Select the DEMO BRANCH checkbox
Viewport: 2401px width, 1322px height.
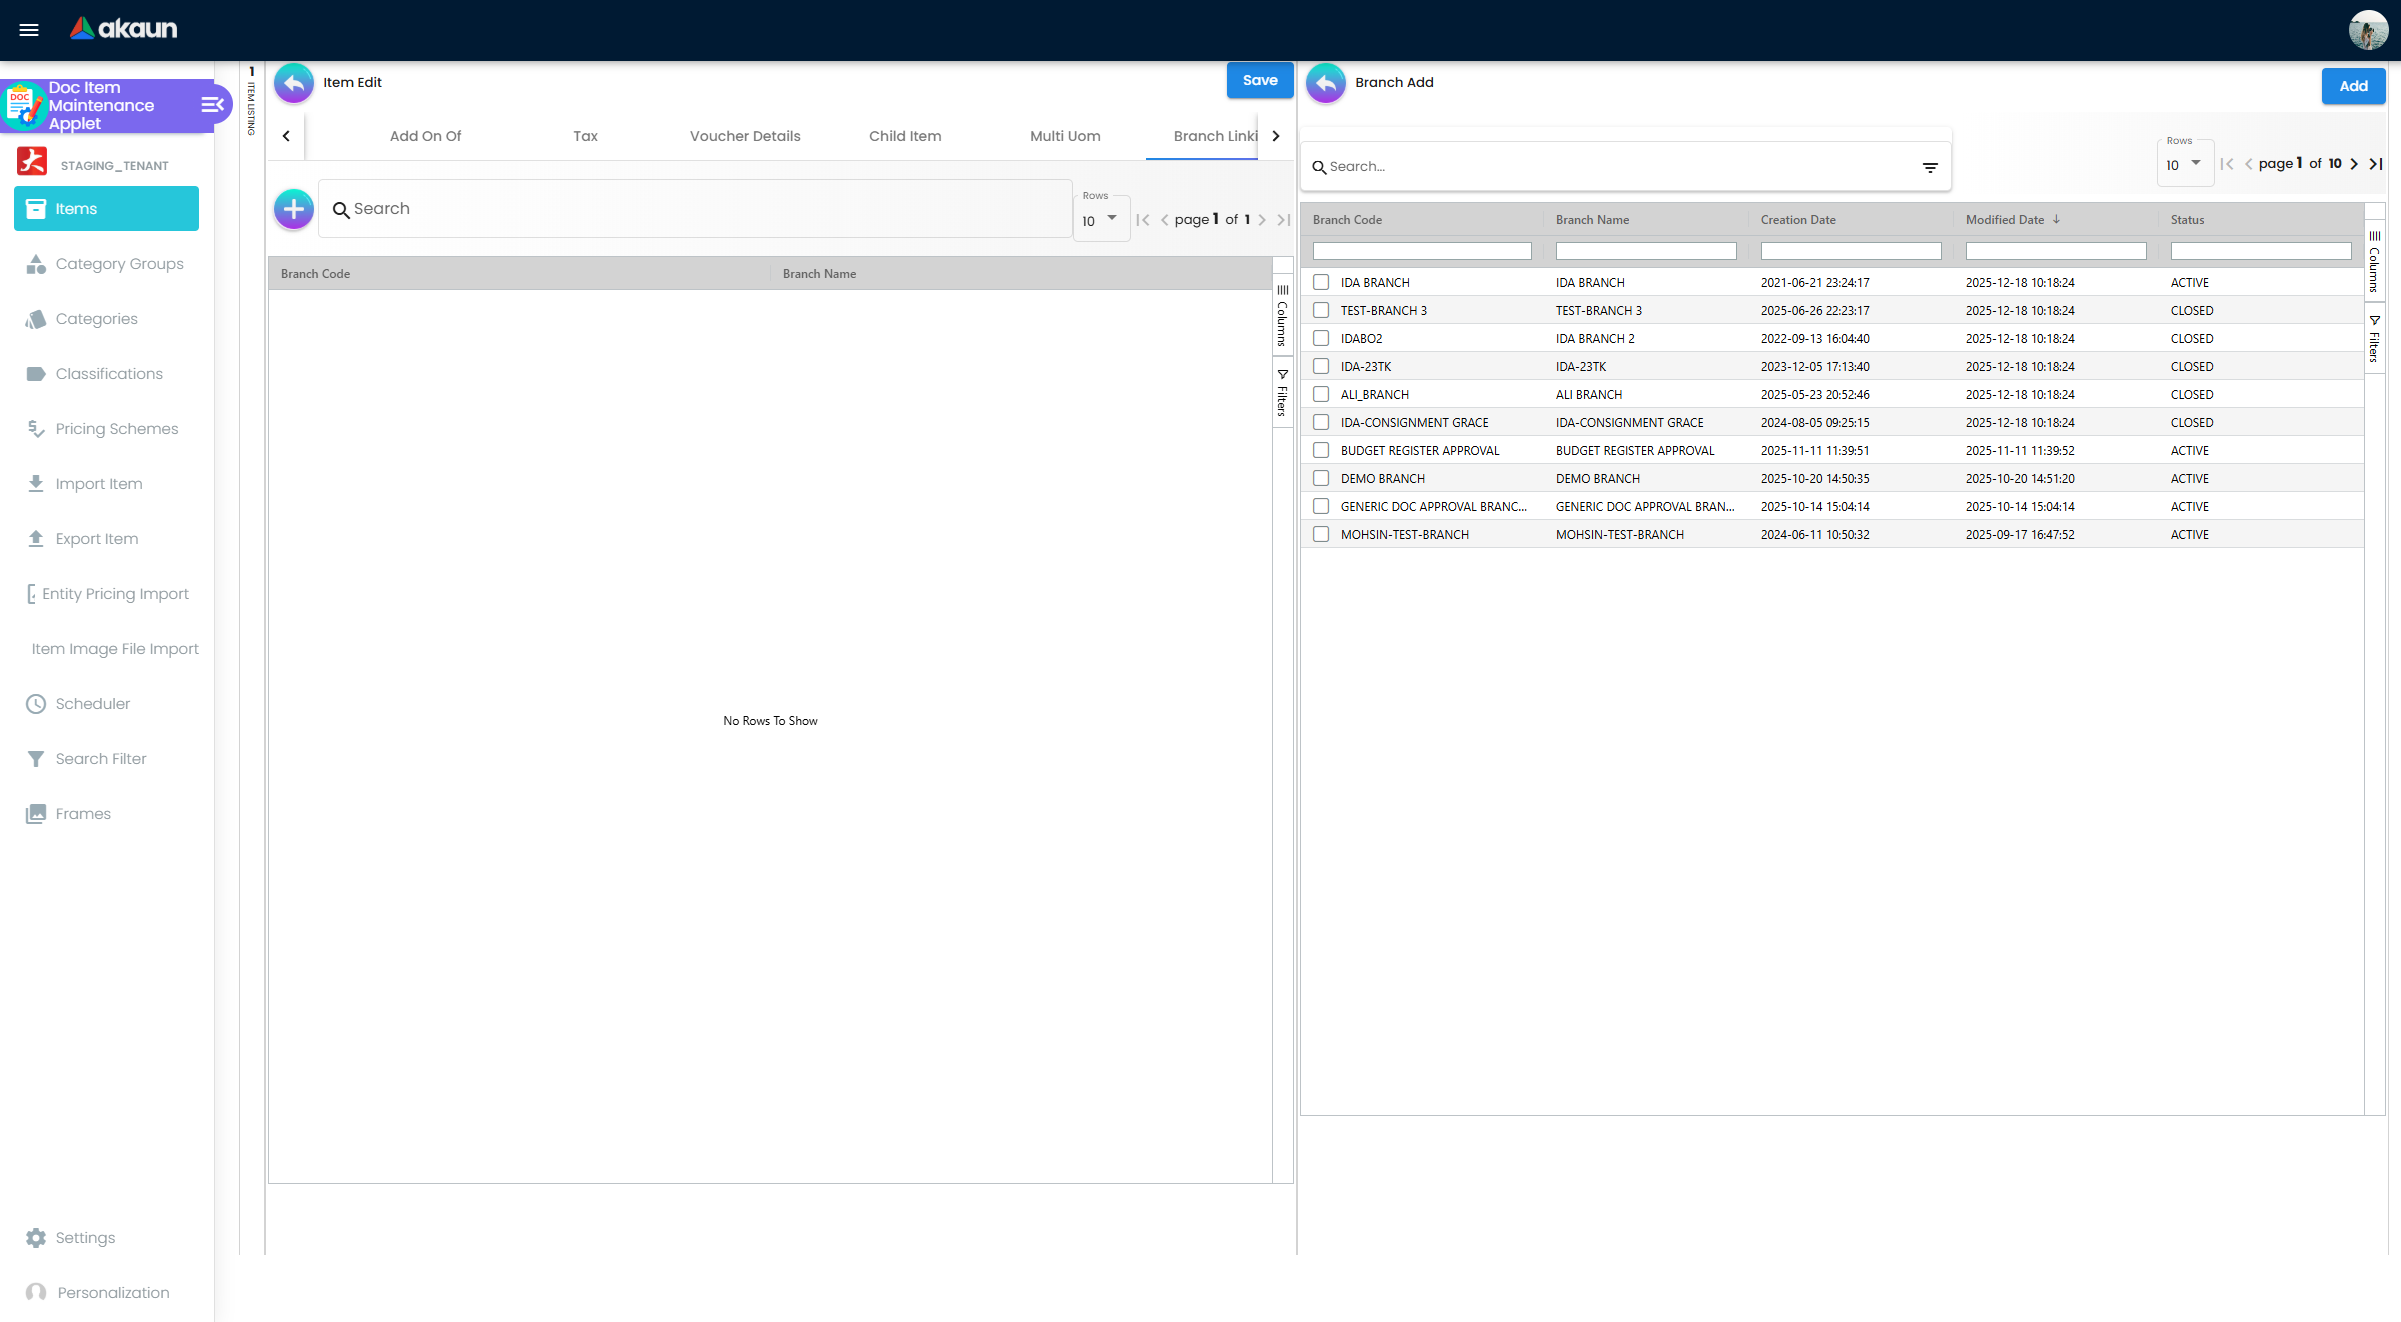coord(1321,479)
